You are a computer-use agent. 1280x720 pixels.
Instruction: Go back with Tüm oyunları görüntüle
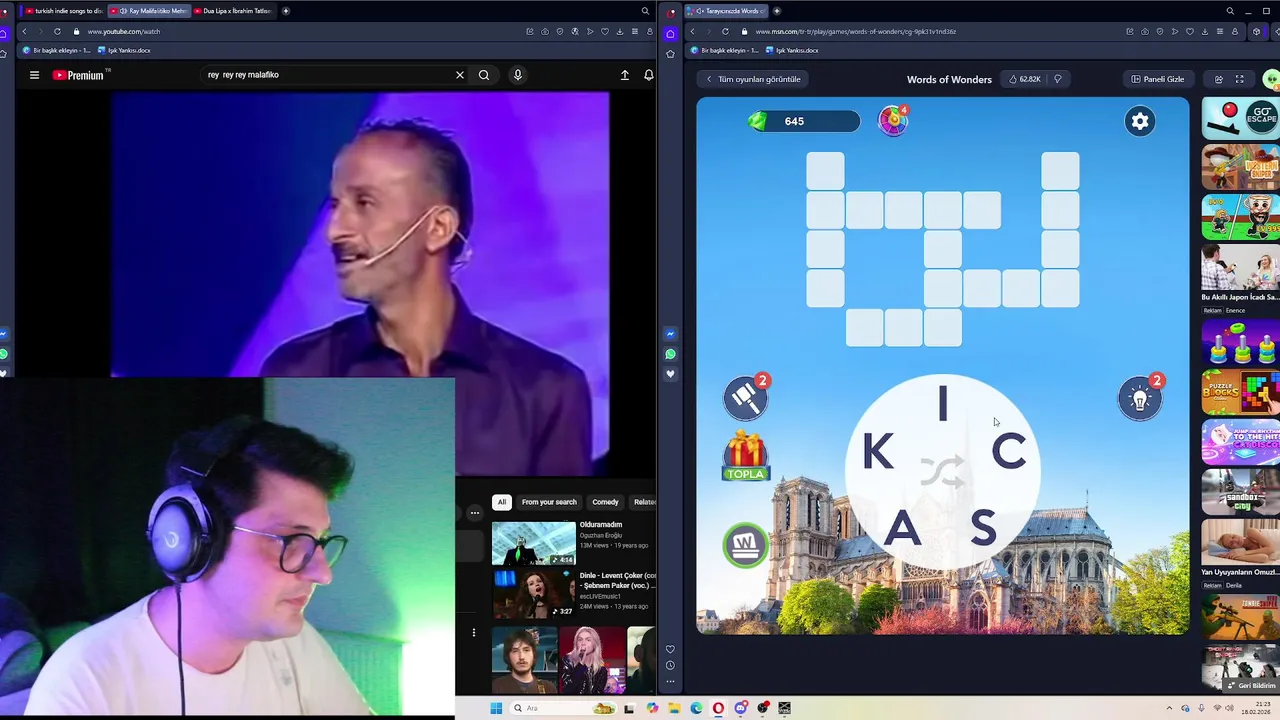coord(753,79)
